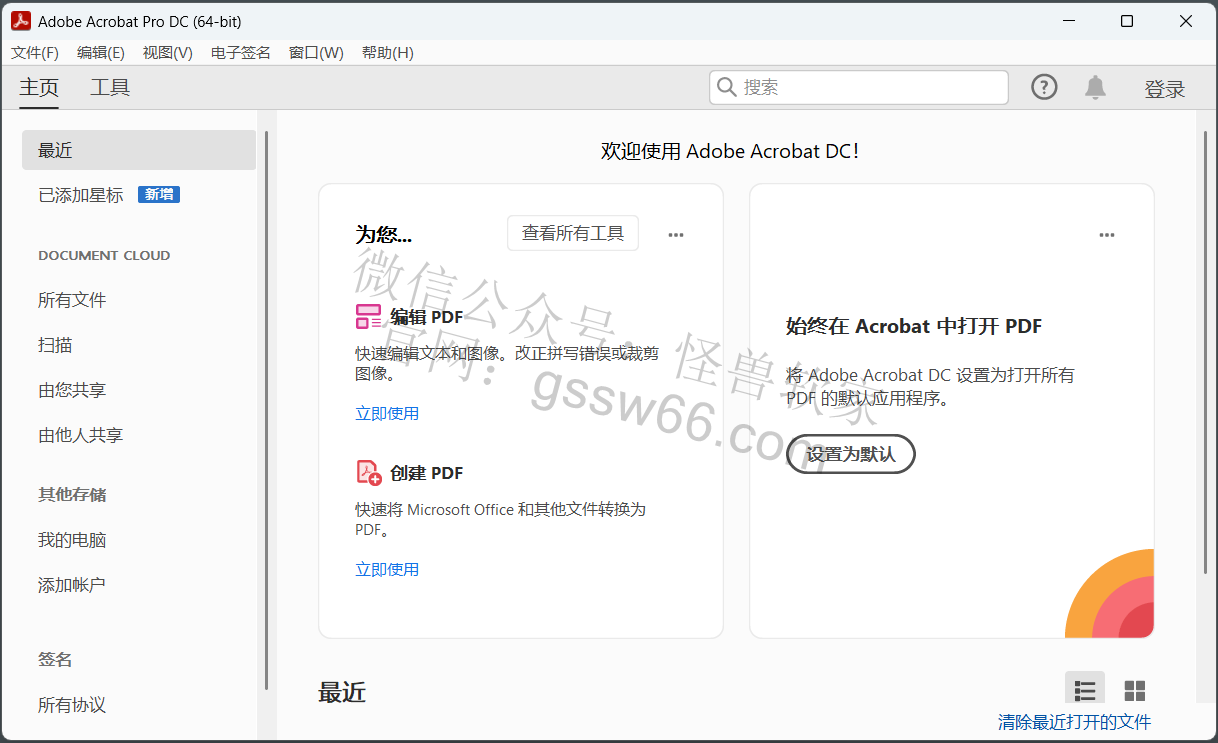1218x743 pixels.
Task: Click 立即使用 under 编辑 PDF
Action: coord(387,413)
